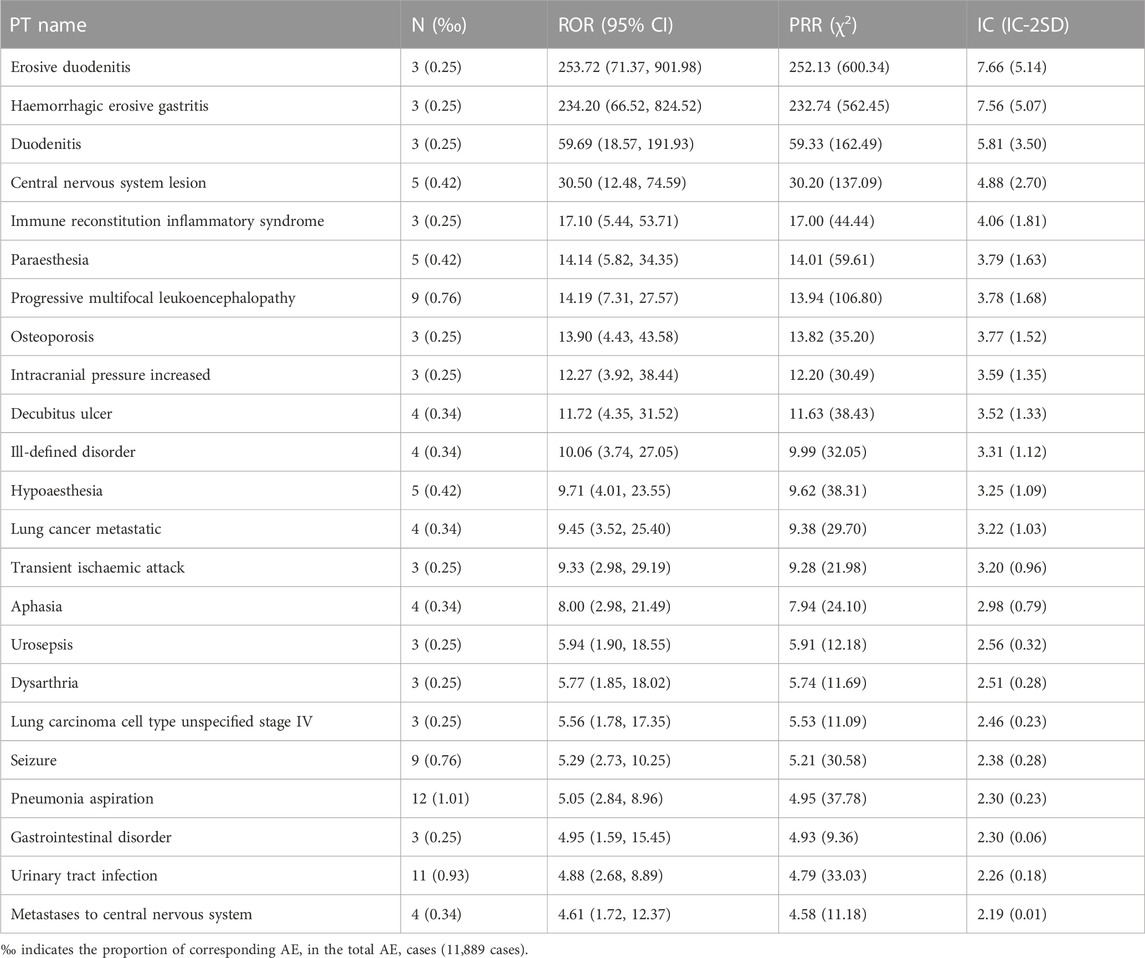Click the 'Dysarthria' row name
Viewport: 1145px width, 958px height.
44,683
